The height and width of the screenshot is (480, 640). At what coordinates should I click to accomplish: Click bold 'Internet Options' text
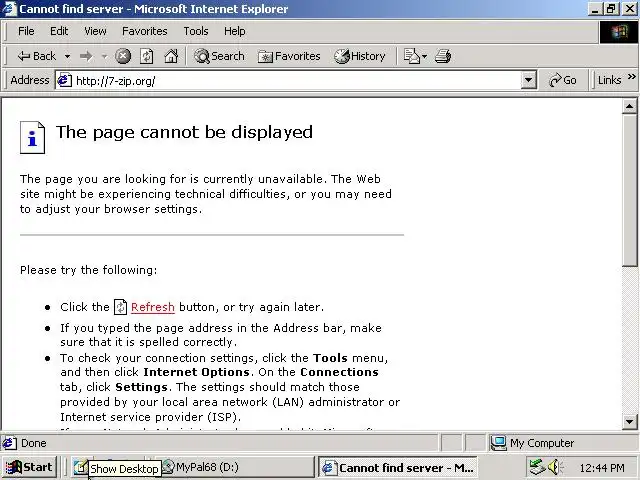[196, 372]
